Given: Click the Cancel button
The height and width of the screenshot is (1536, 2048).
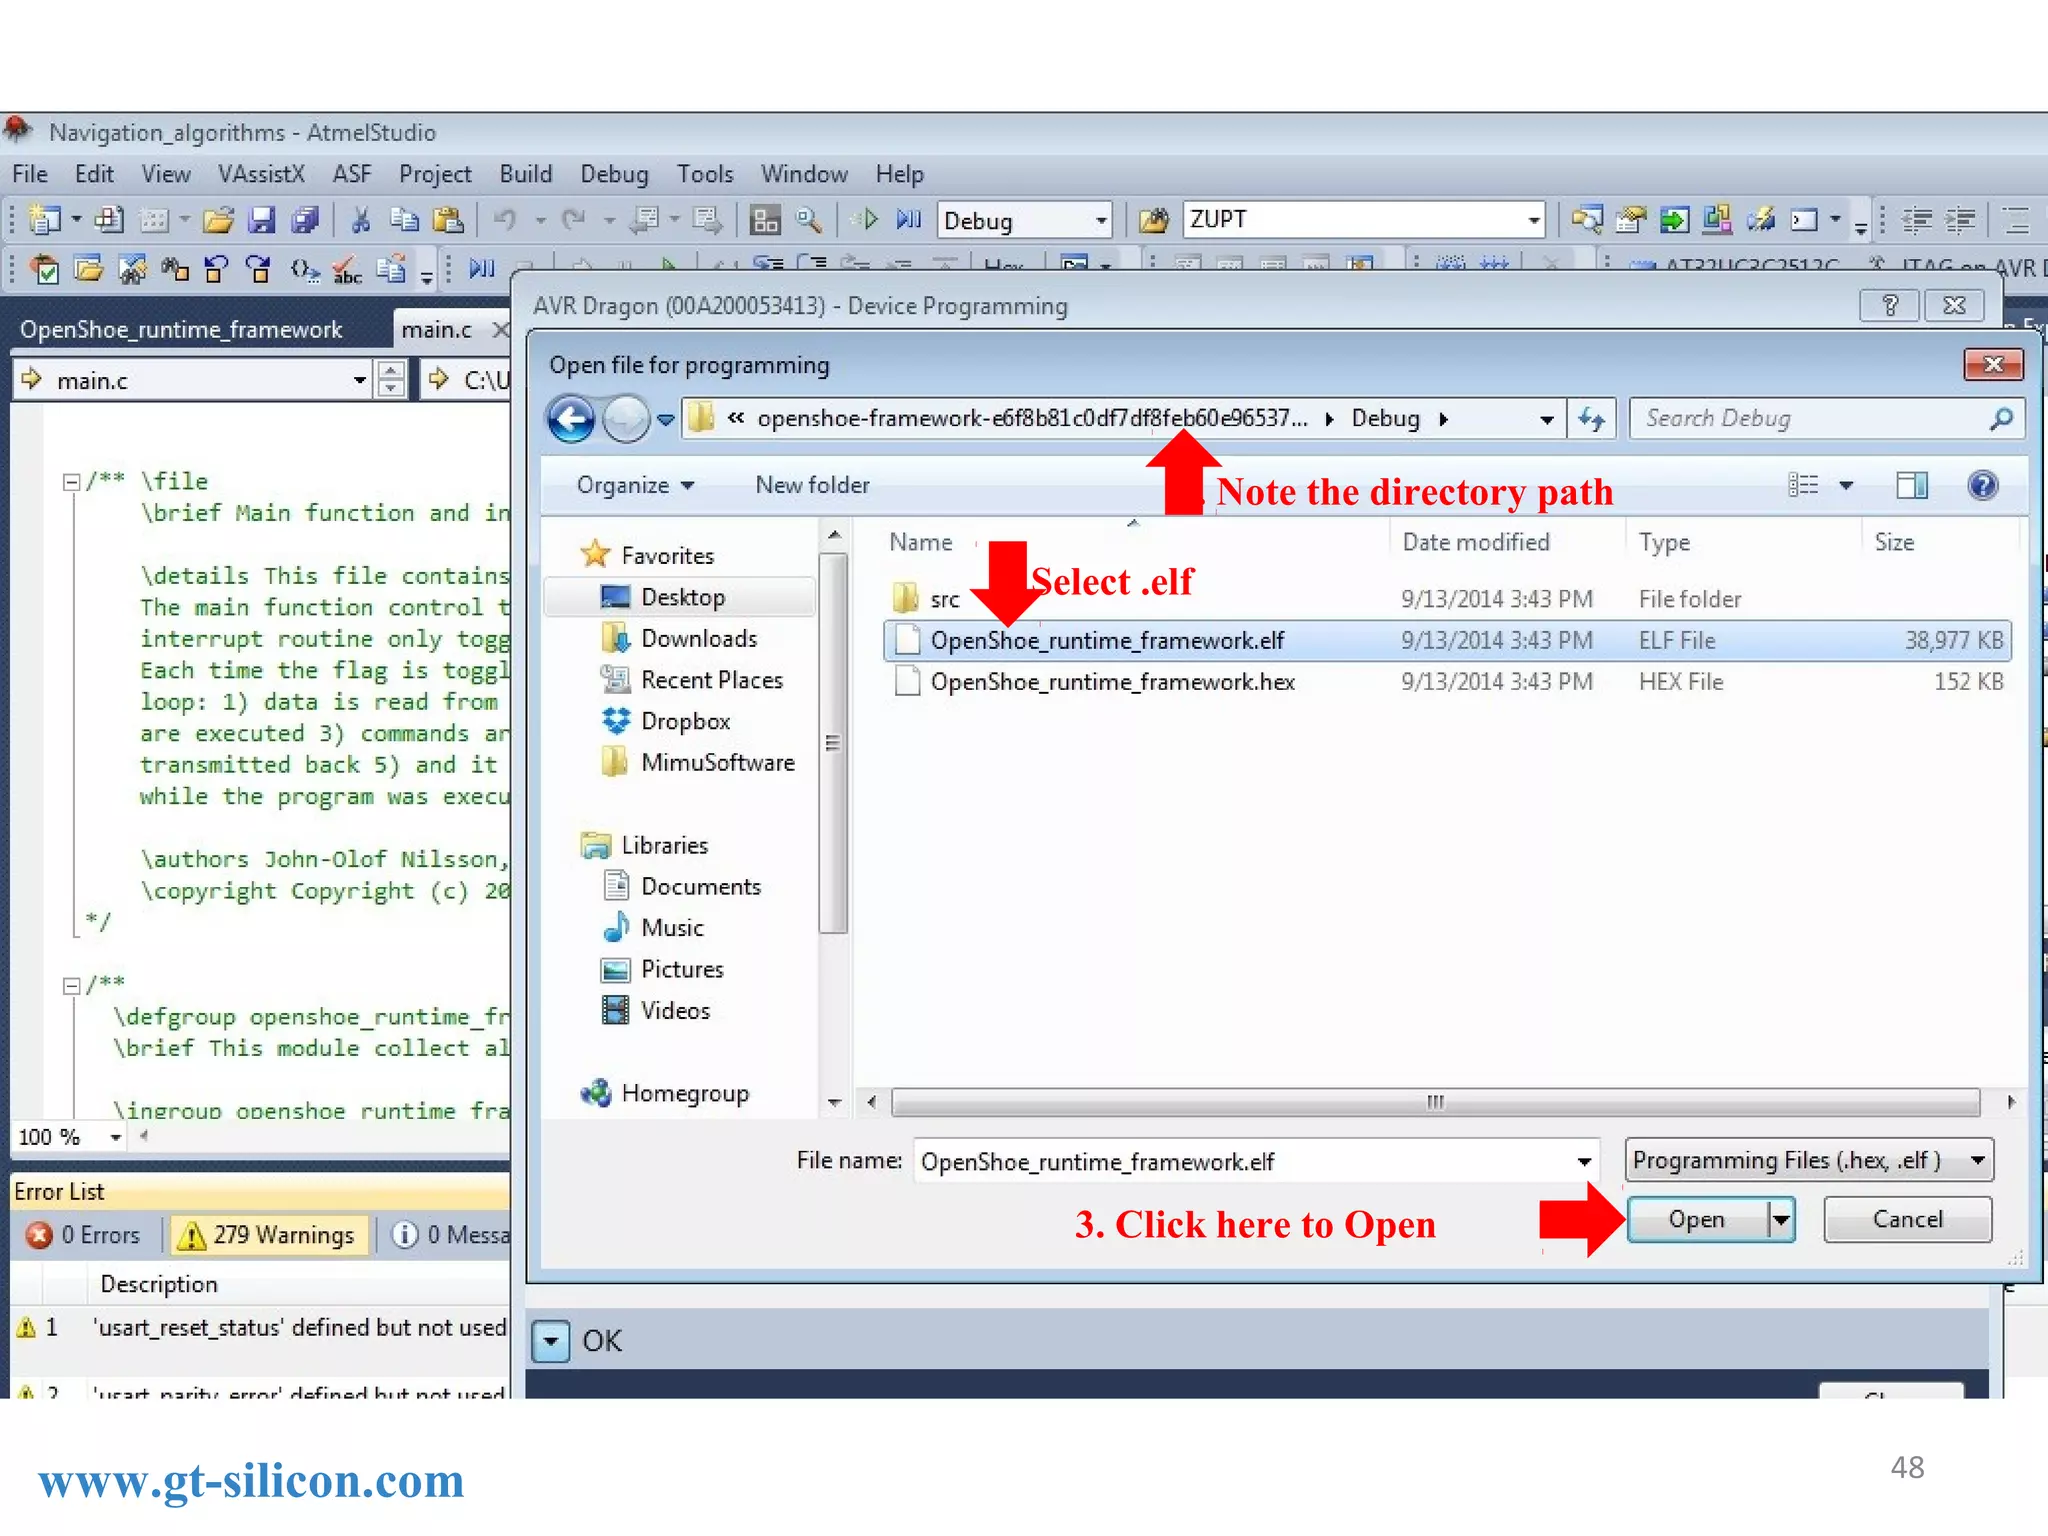Looking at the screenshot, I should tap(1908, 1219).
